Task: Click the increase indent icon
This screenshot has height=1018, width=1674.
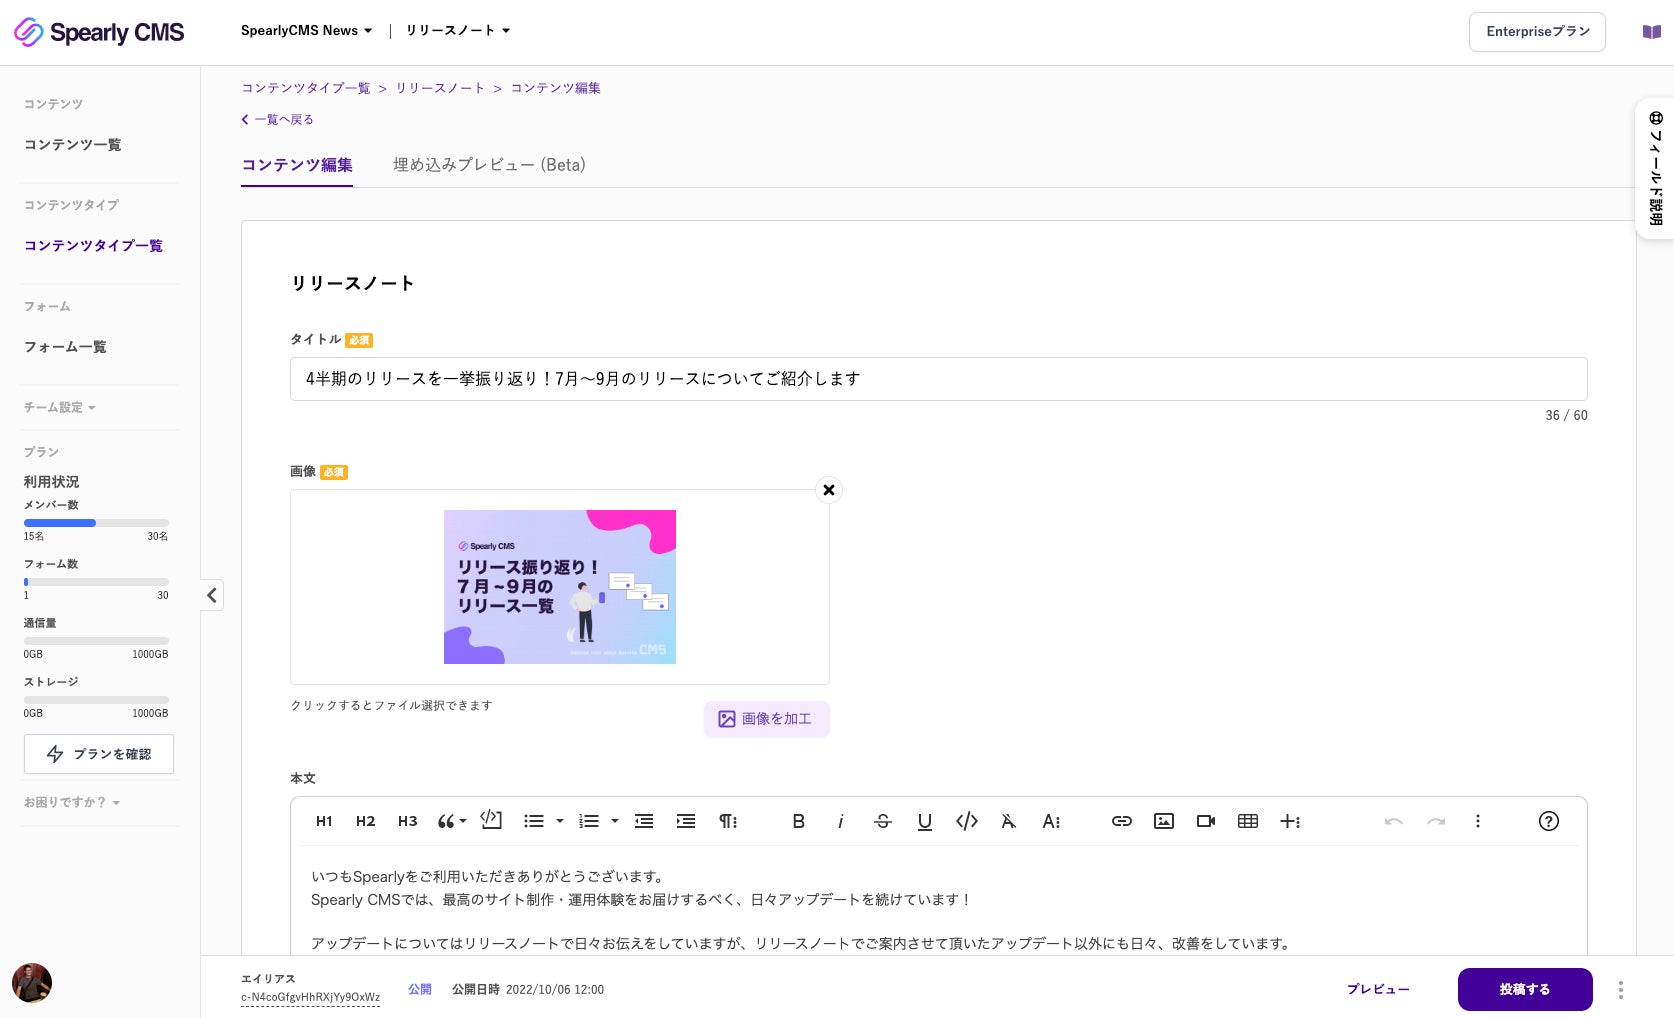Action: pos(686,821)
